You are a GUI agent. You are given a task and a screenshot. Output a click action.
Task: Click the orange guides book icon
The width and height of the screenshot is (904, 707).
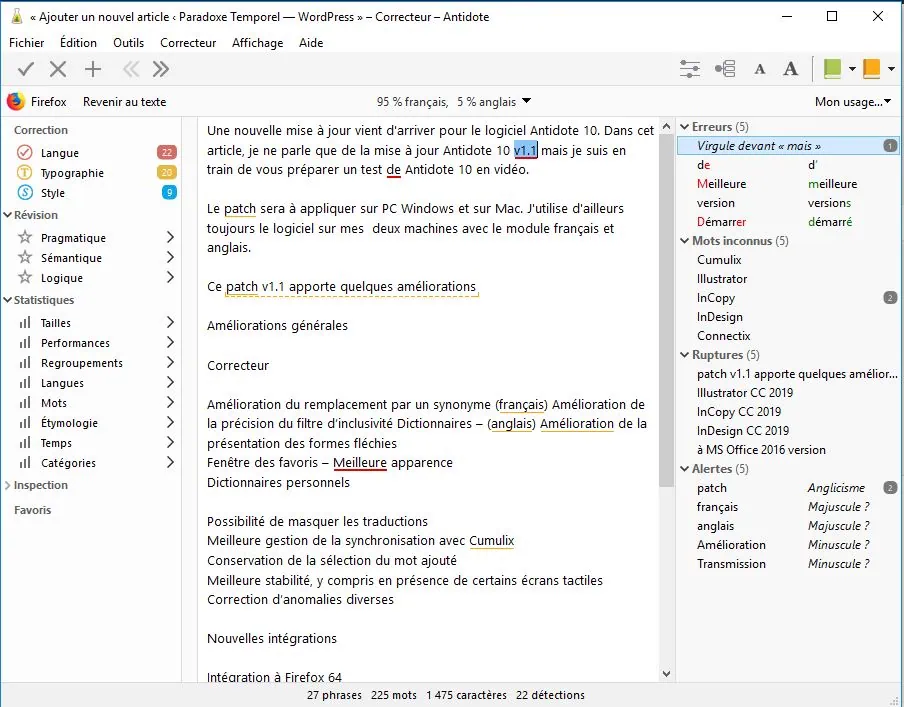coord(871,69)
